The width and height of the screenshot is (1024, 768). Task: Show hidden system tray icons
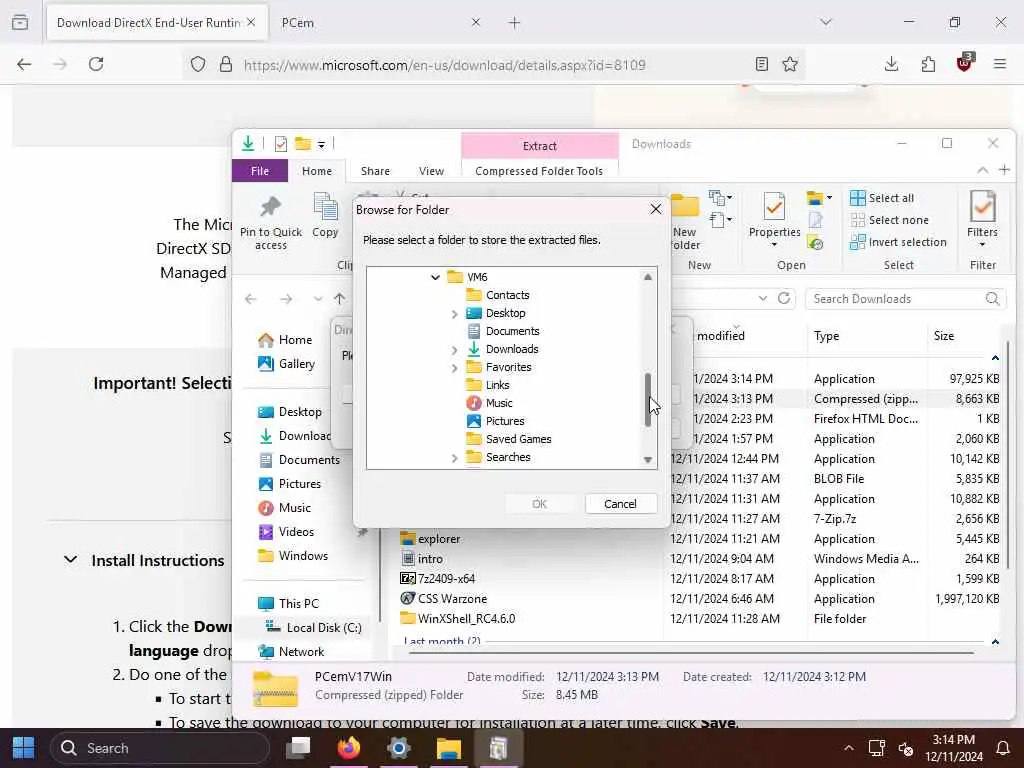pyautogui.click(x=848, y=748)
